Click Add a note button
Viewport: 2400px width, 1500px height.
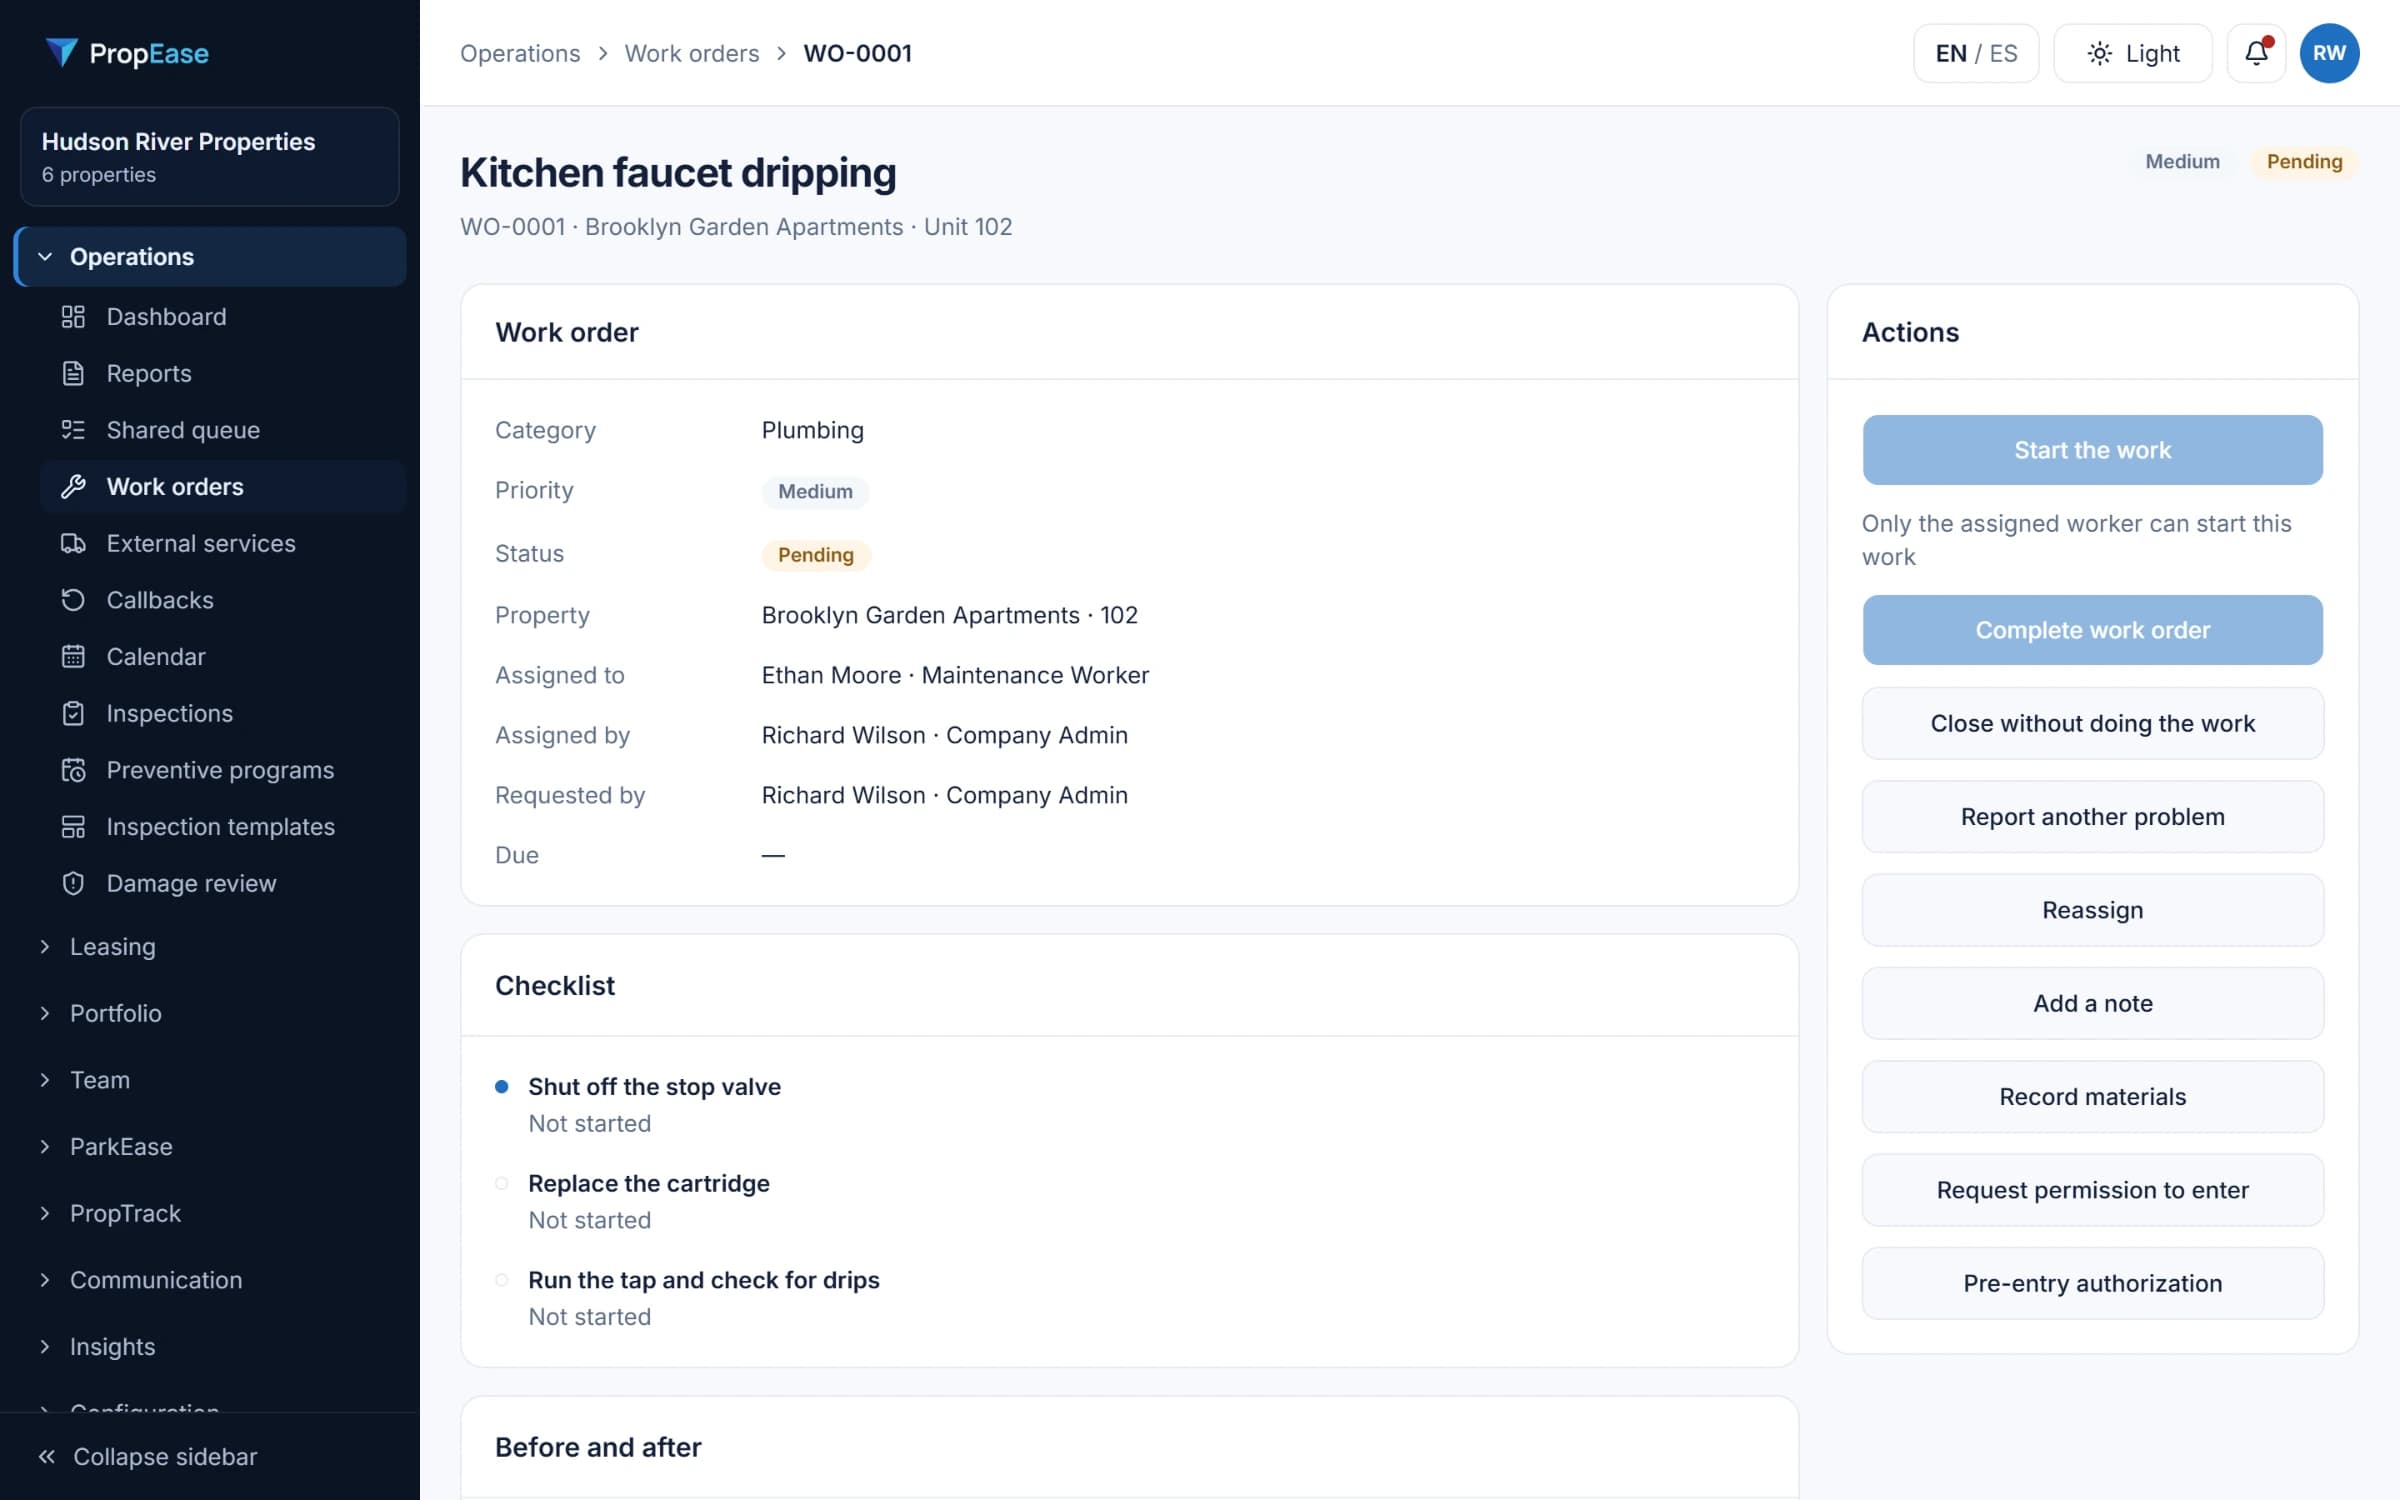point(2092,1003)
